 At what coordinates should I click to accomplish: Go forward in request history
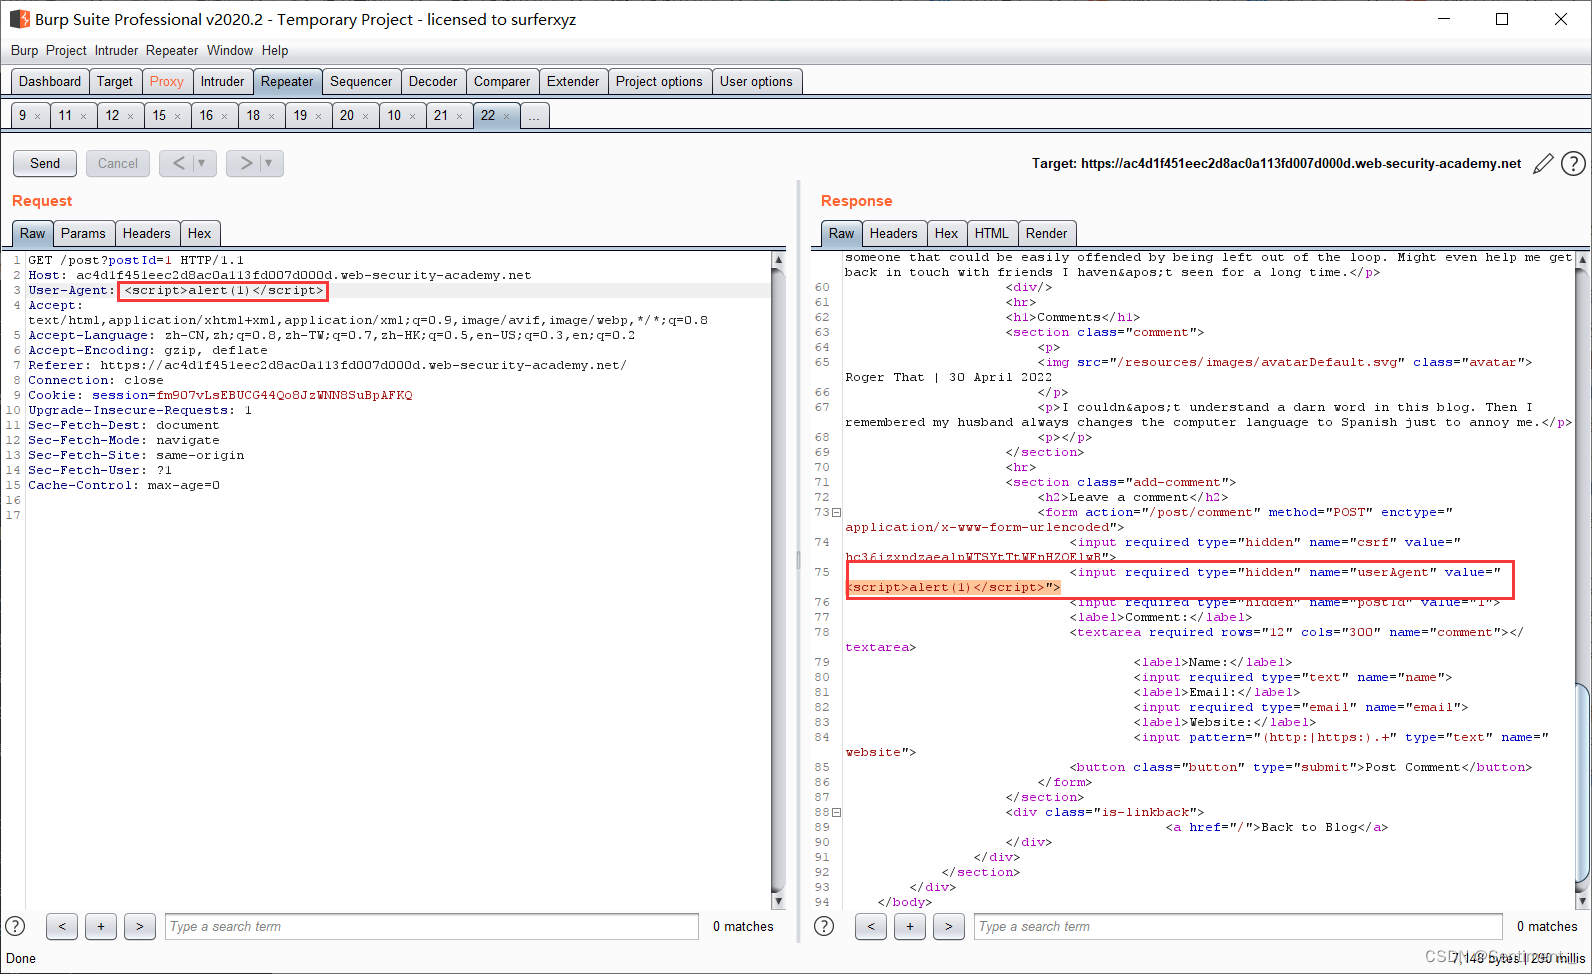click(x=245, y=163)
